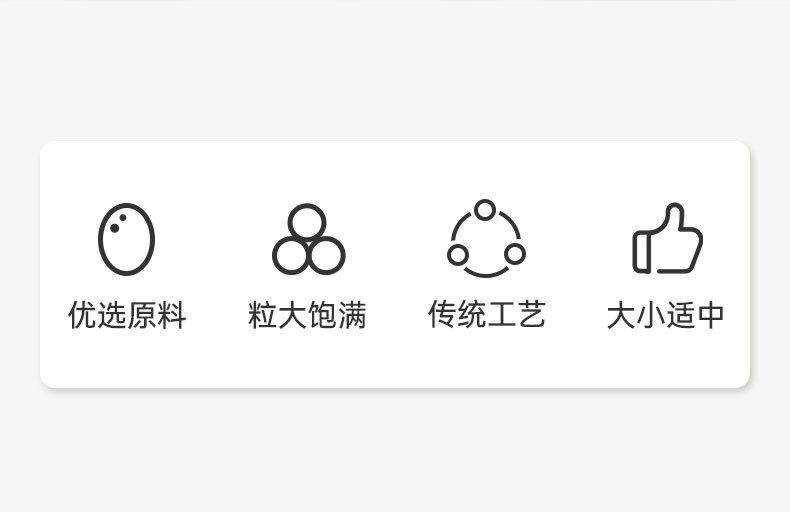The image size is (790, 512).
Task: Select the three stacked circles icon
Action: (309, 239)
